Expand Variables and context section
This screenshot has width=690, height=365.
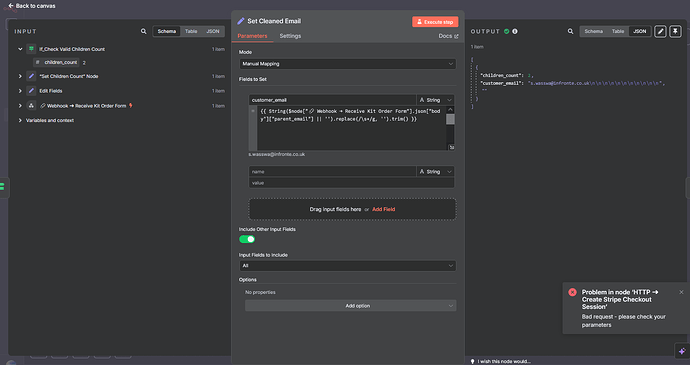pyautogui.click(x=20, y=120)
